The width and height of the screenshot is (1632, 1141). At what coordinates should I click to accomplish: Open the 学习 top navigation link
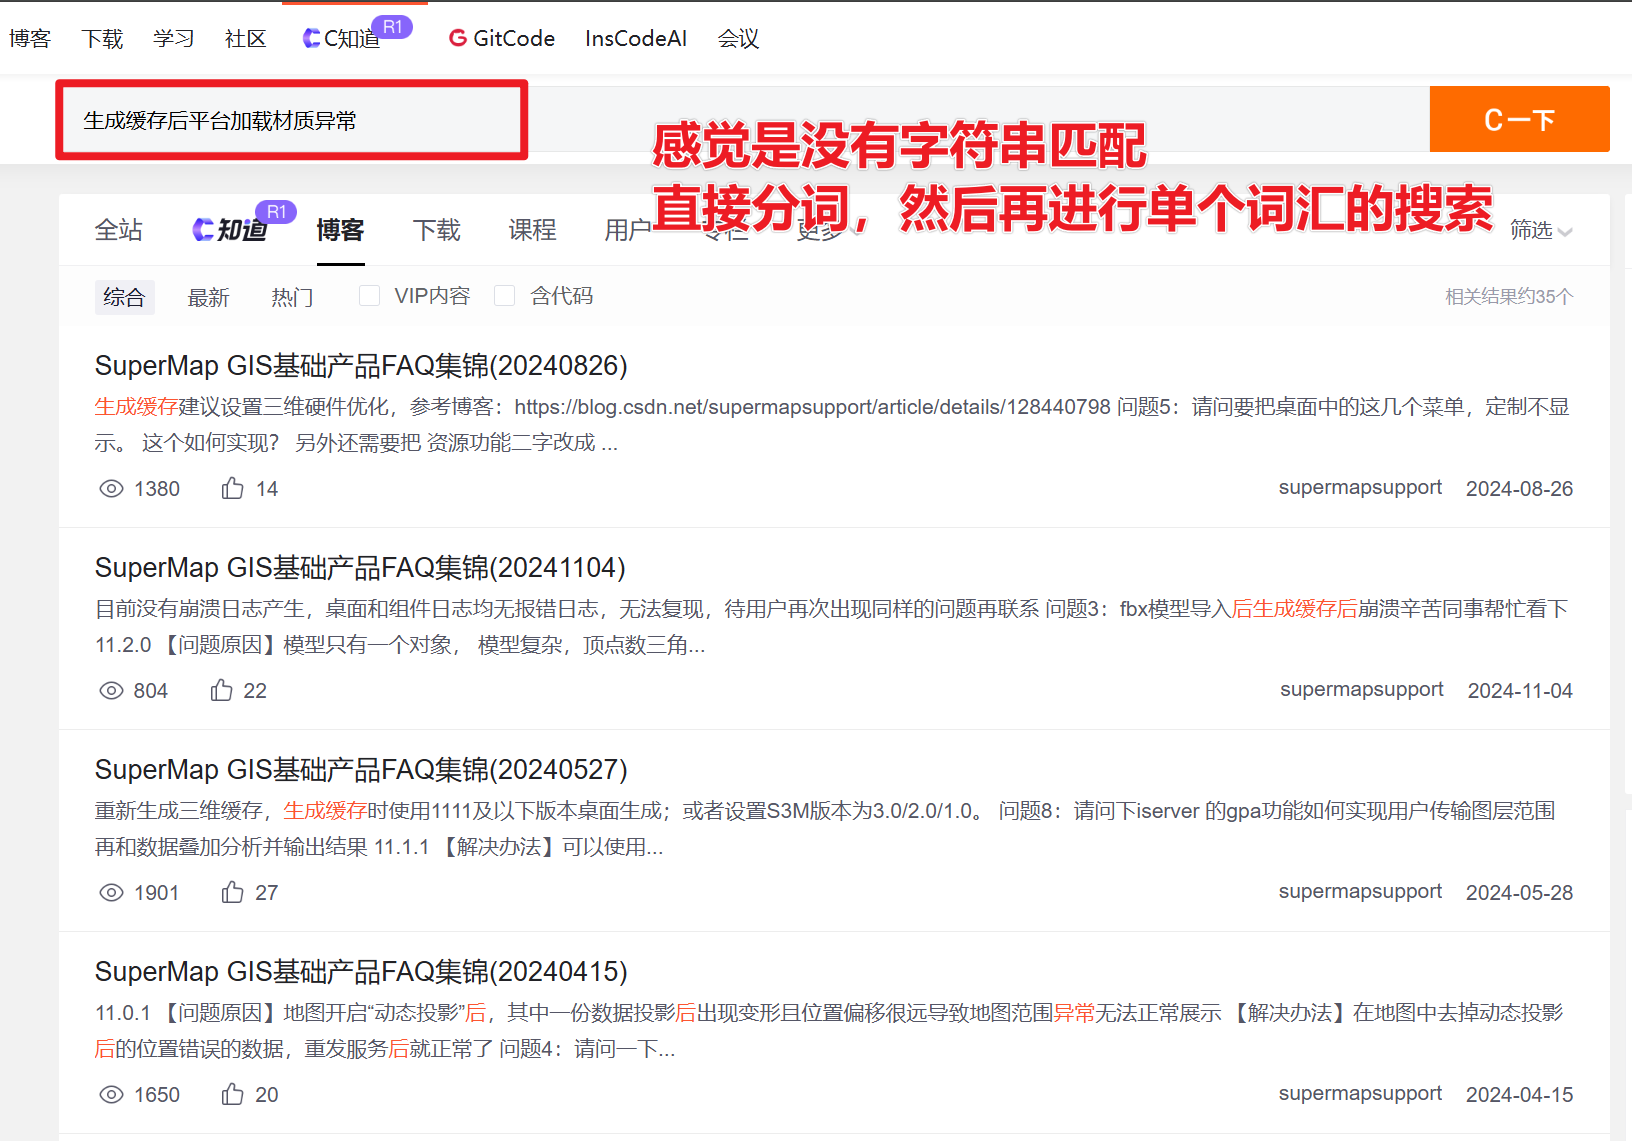[x=174, y=39]
